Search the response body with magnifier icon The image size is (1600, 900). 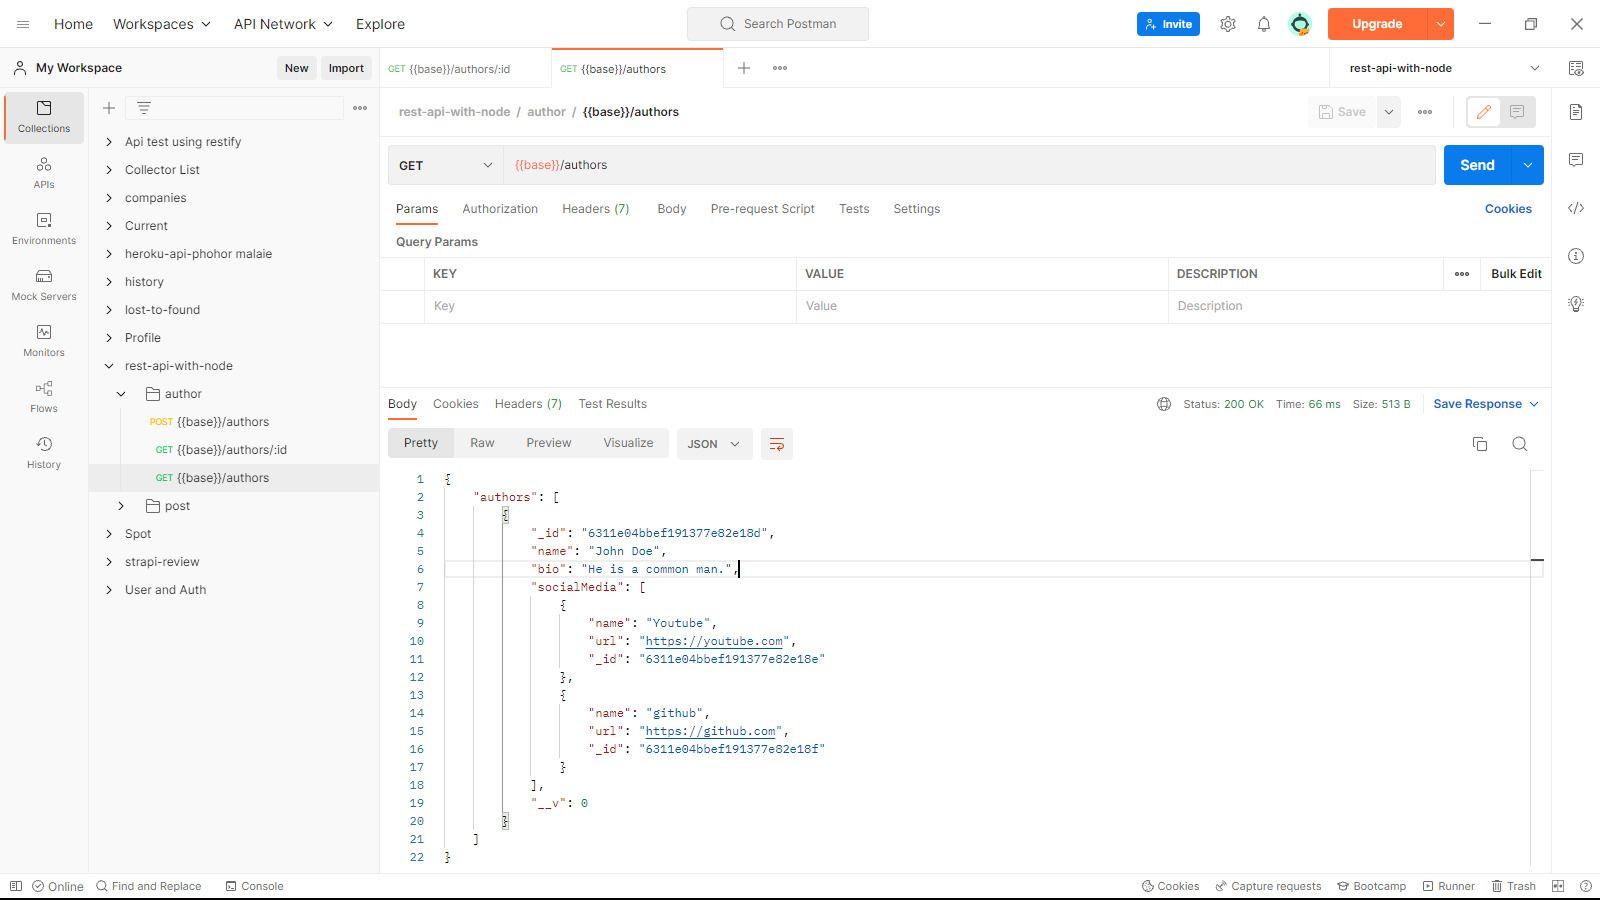[1520, 444]
